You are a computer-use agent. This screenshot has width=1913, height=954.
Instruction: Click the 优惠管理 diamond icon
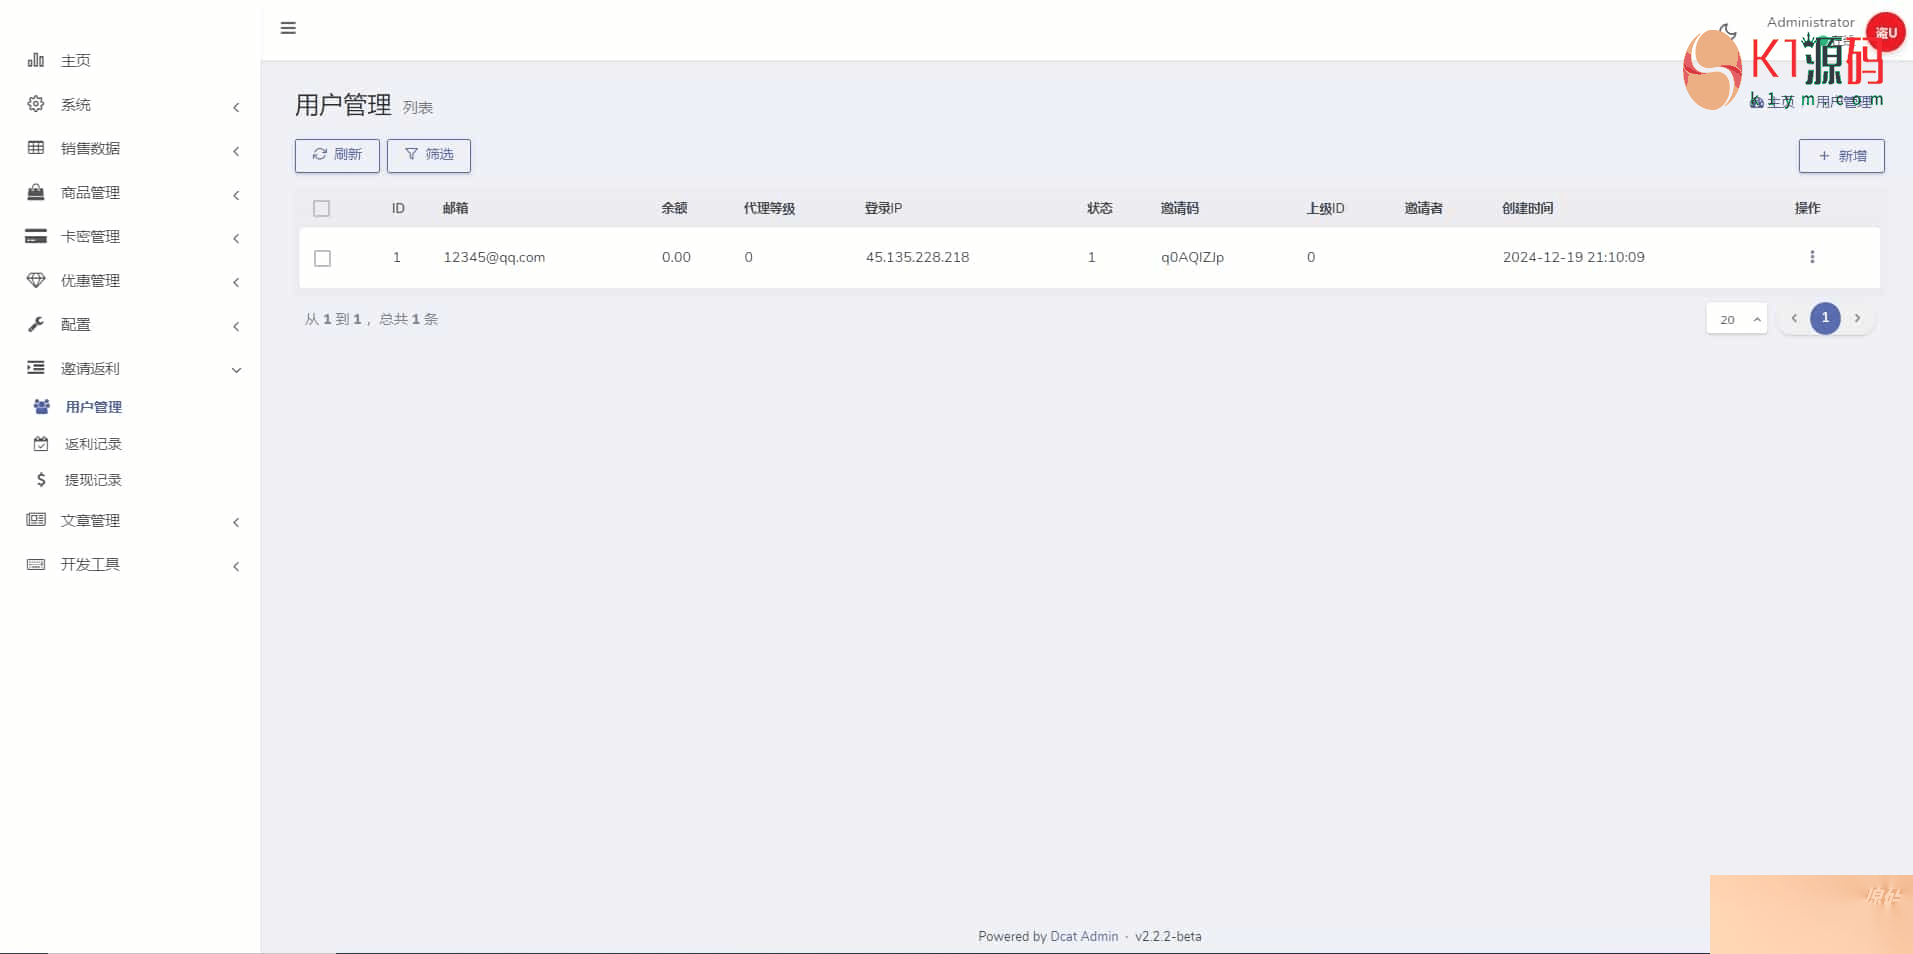coord(36,280)
